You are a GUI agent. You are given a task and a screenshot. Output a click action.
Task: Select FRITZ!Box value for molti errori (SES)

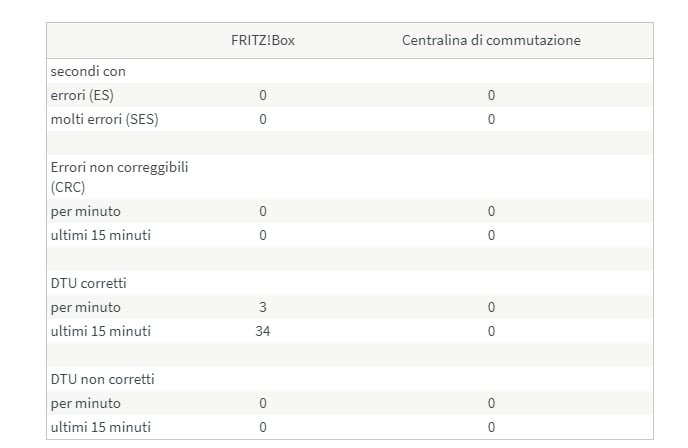[263, 120]
